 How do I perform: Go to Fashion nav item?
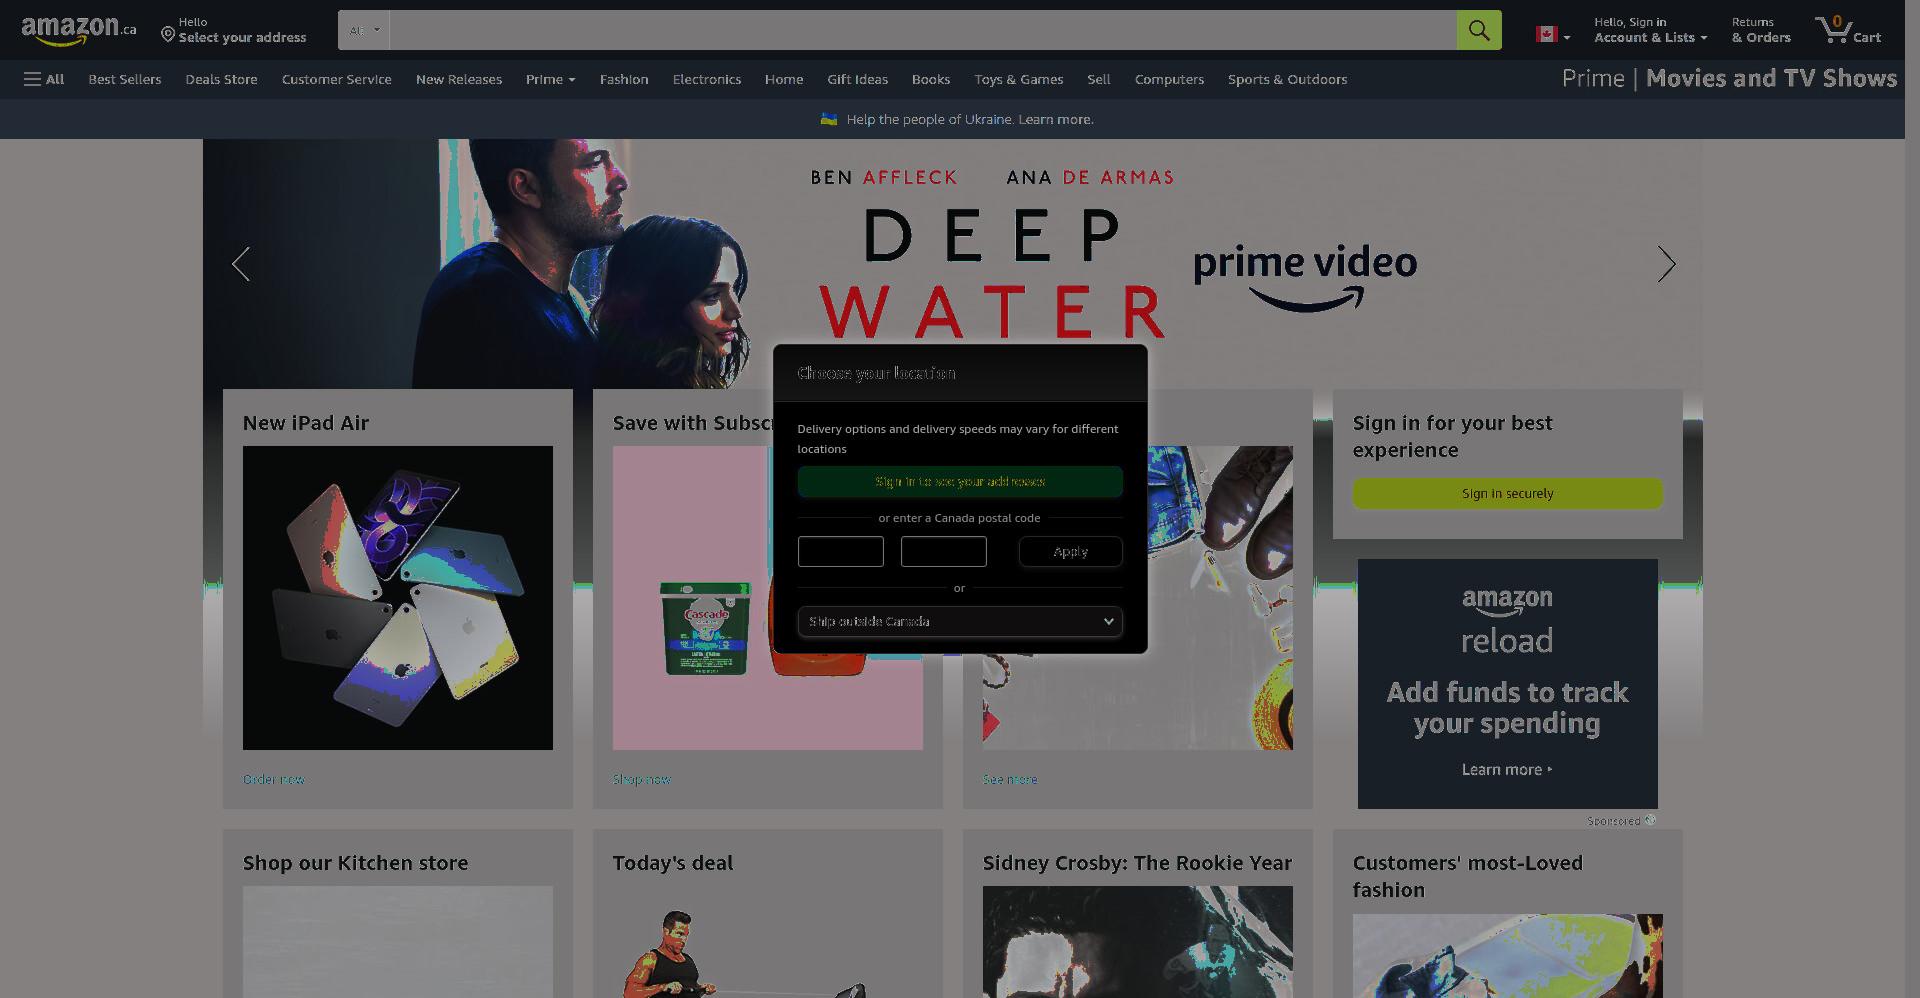(x=624, y=79)
